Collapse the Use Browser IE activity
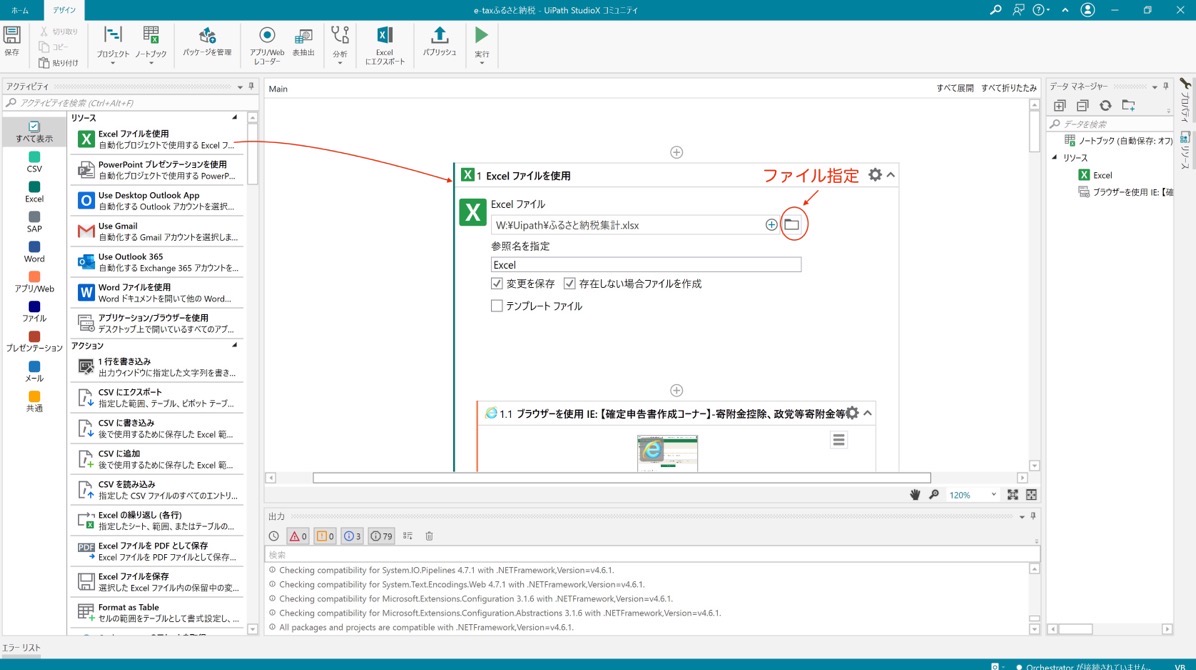Viewport: 1196px width, 670px height. point(867,413)
